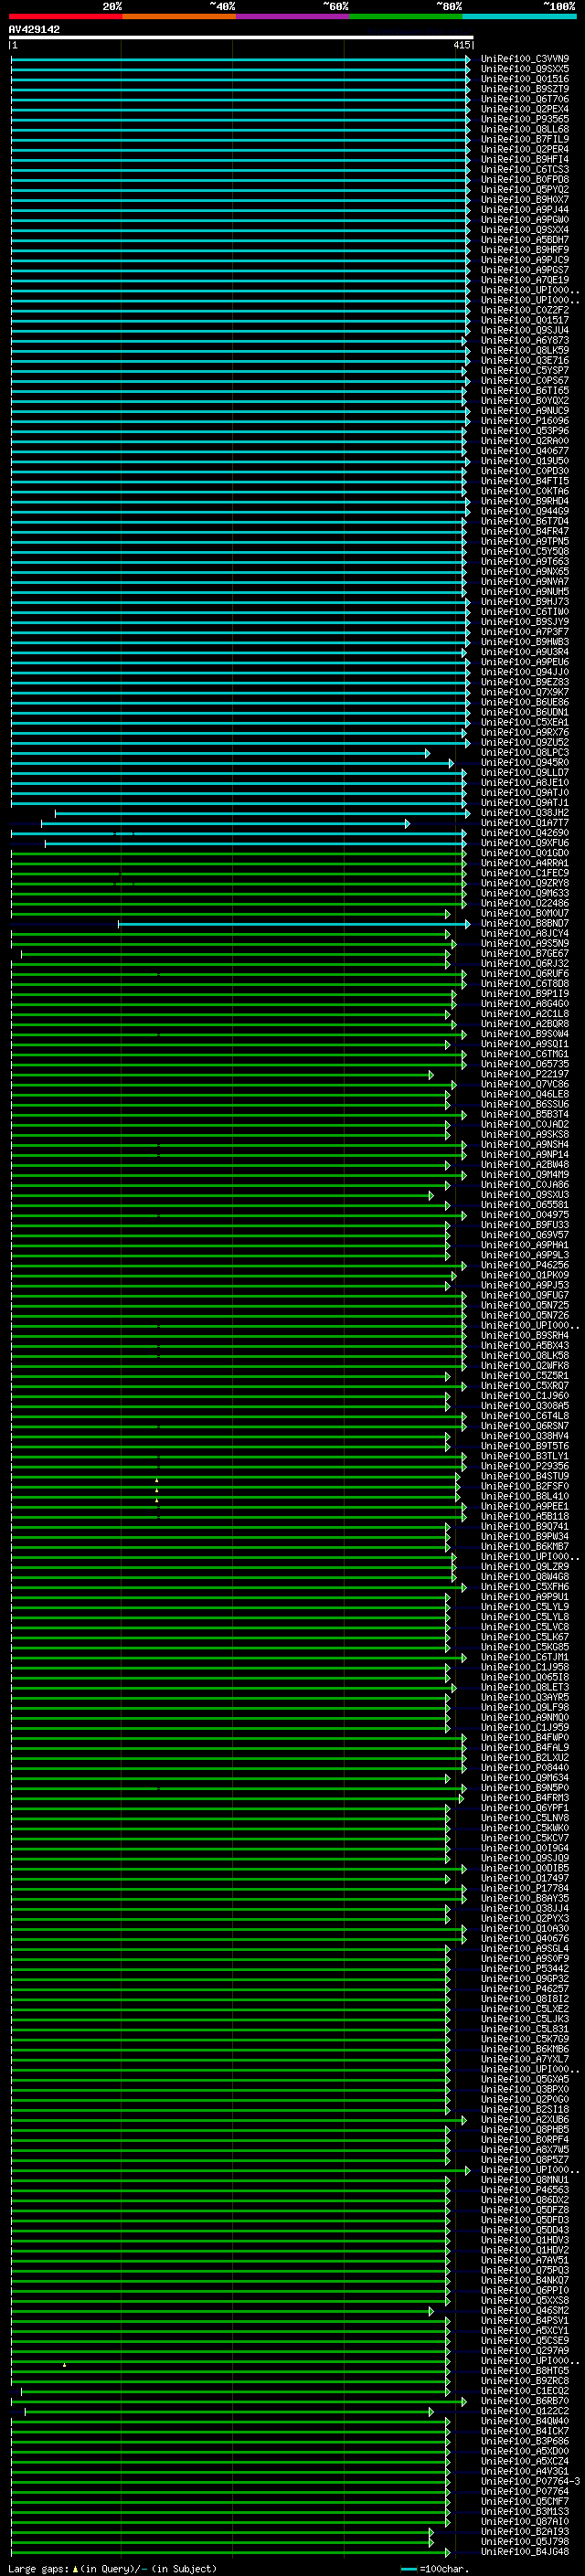Select hit label UniRef100_Q7VC86
Image resolution: width=585 pixels, height=2576 pixels.
point(524,1085)
